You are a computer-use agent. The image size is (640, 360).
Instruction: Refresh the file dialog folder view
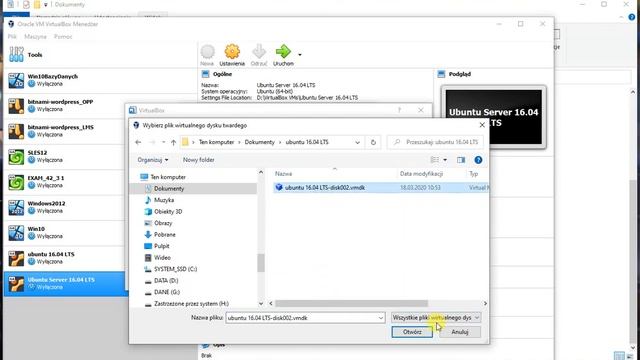pyautogui.click(x=373, y=142)
